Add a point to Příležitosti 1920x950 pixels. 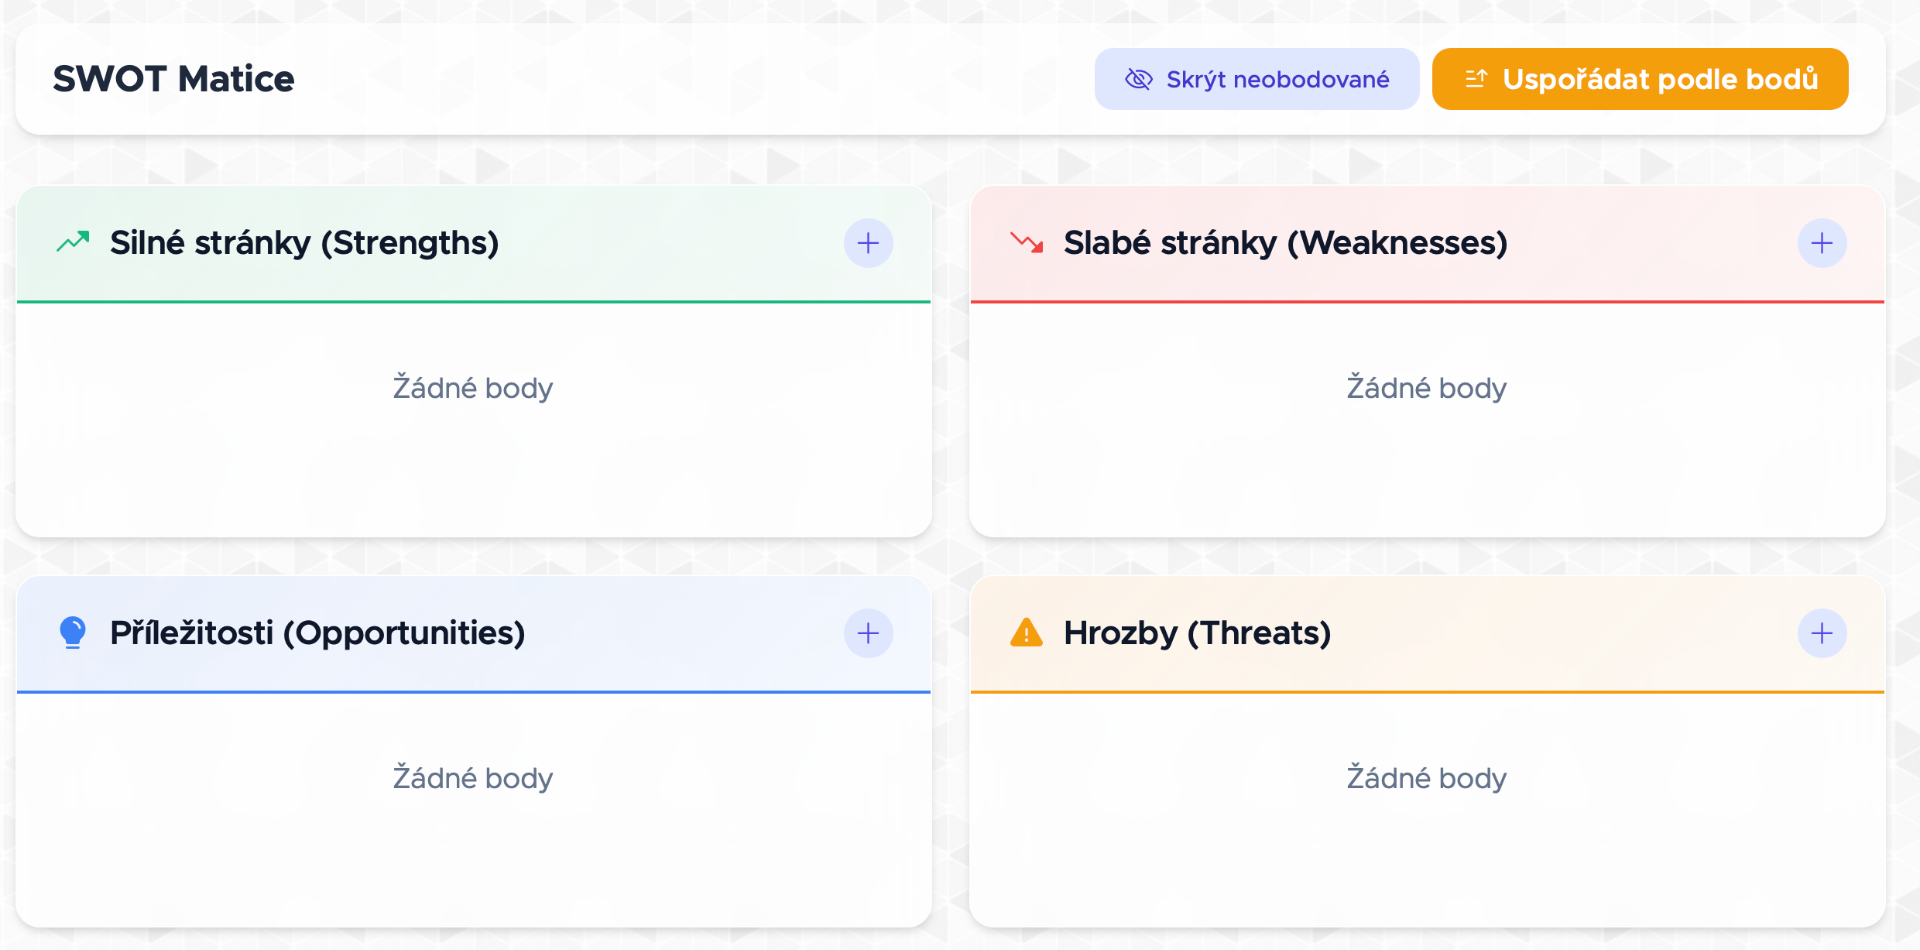point(868,633)
